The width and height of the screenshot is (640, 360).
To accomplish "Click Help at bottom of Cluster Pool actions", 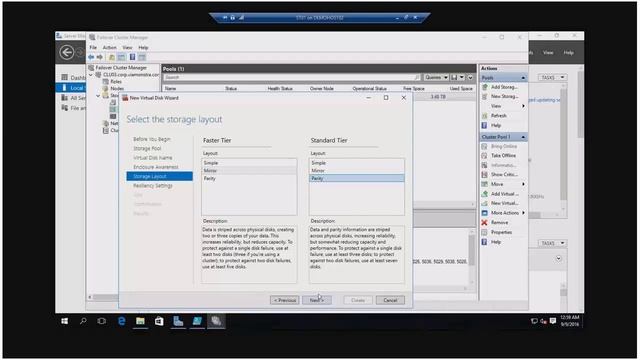I will point(496,242).
